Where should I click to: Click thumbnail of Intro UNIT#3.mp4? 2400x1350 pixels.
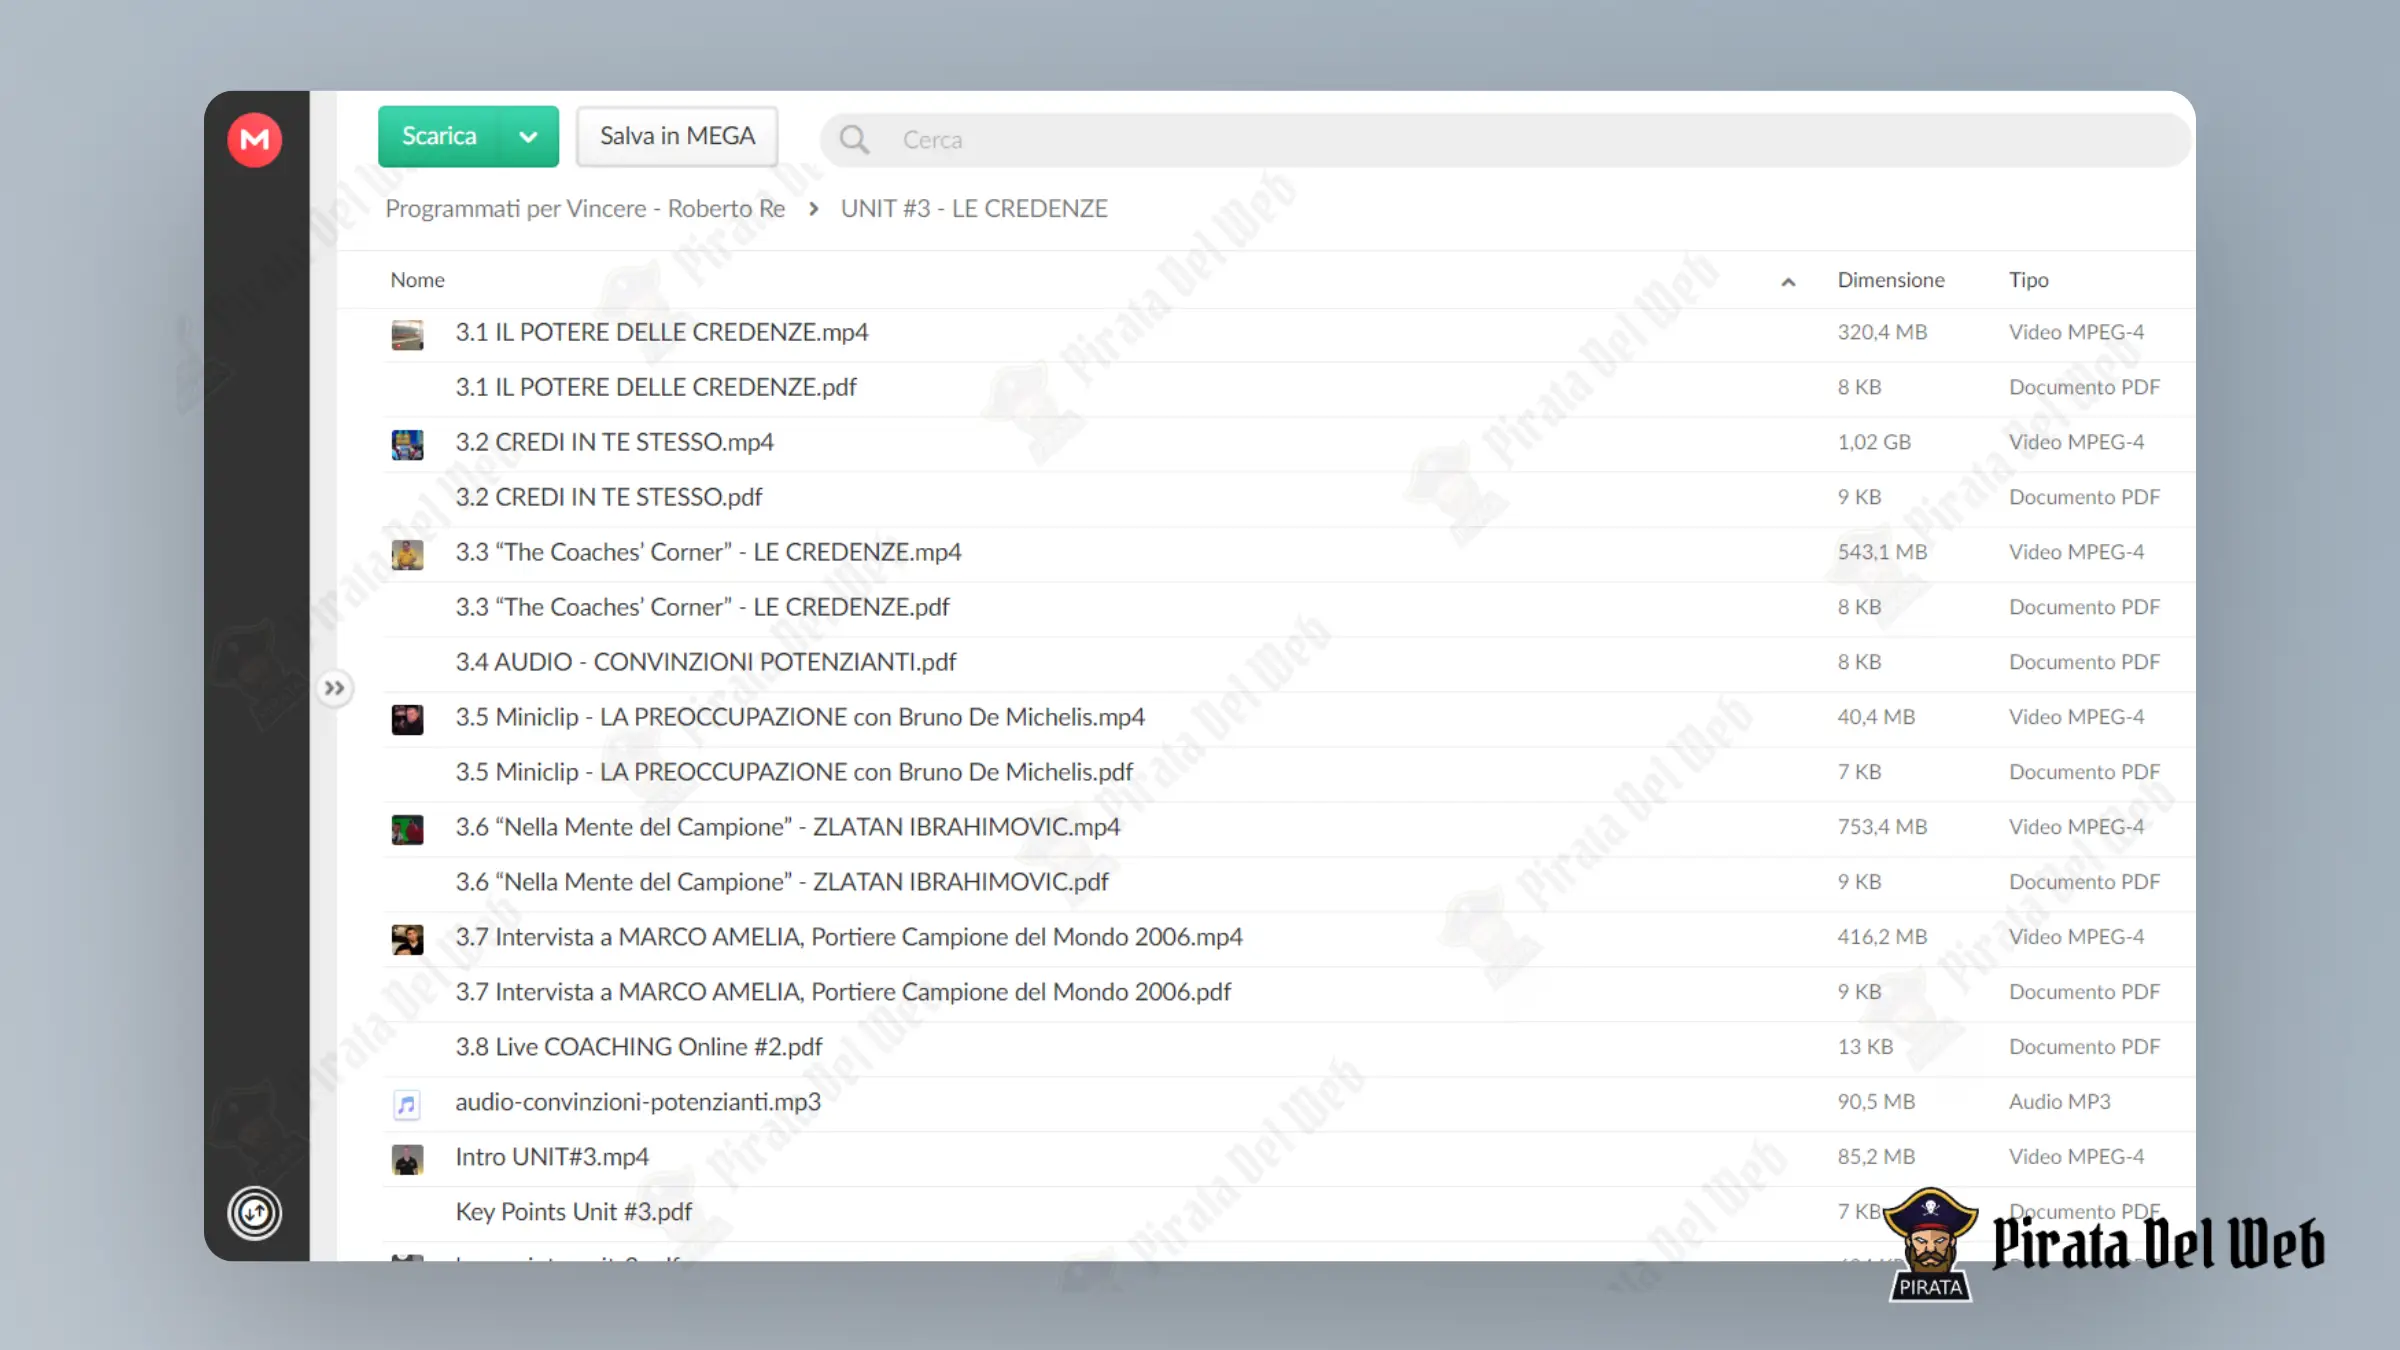[407, 1159]
